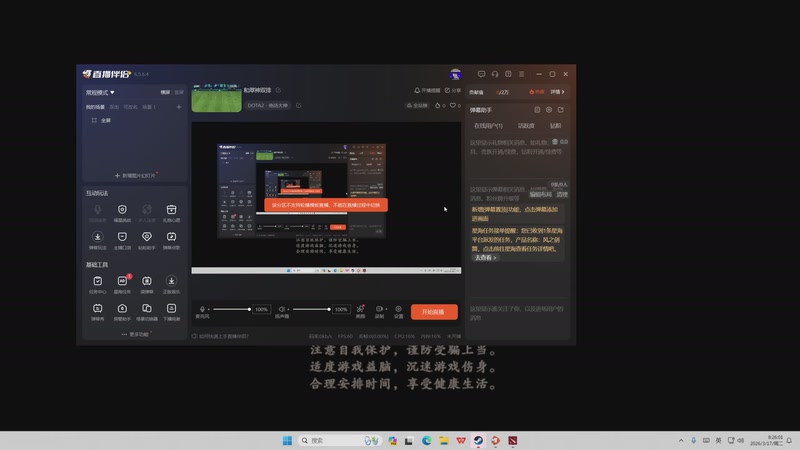
Task: Open the 任务中心 clipboard icon
Action: [x=97, y=281]
